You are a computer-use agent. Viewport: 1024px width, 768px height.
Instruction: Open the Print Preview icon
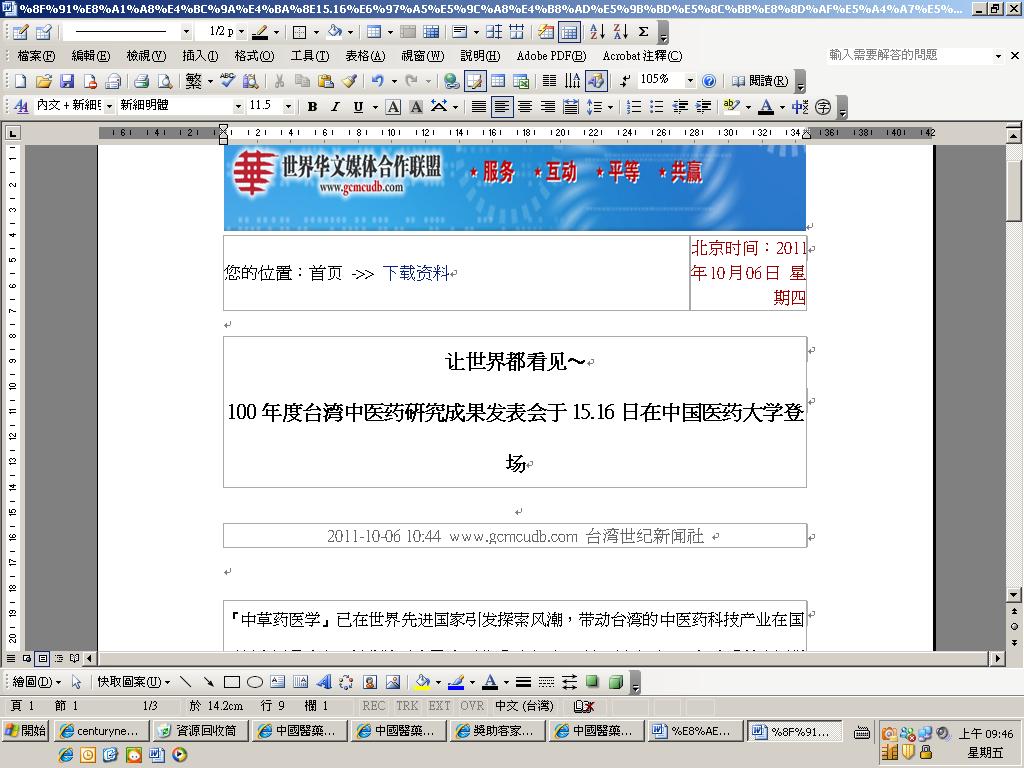pos(165,81)
